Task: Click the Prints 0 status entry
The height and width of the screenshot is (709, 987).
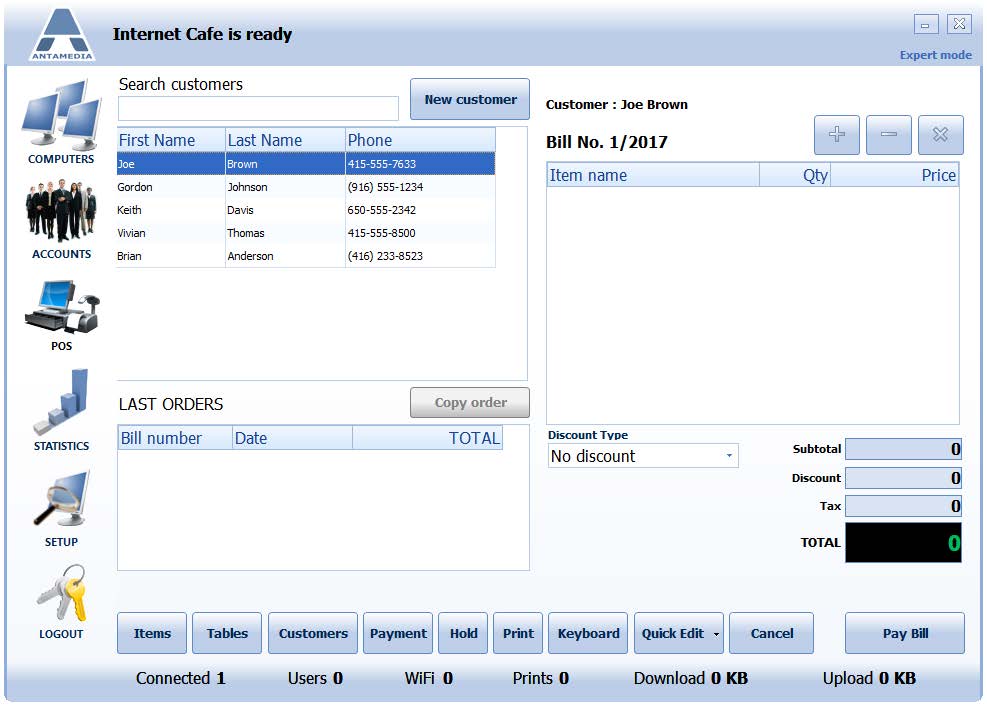Action: coord(541,679)
